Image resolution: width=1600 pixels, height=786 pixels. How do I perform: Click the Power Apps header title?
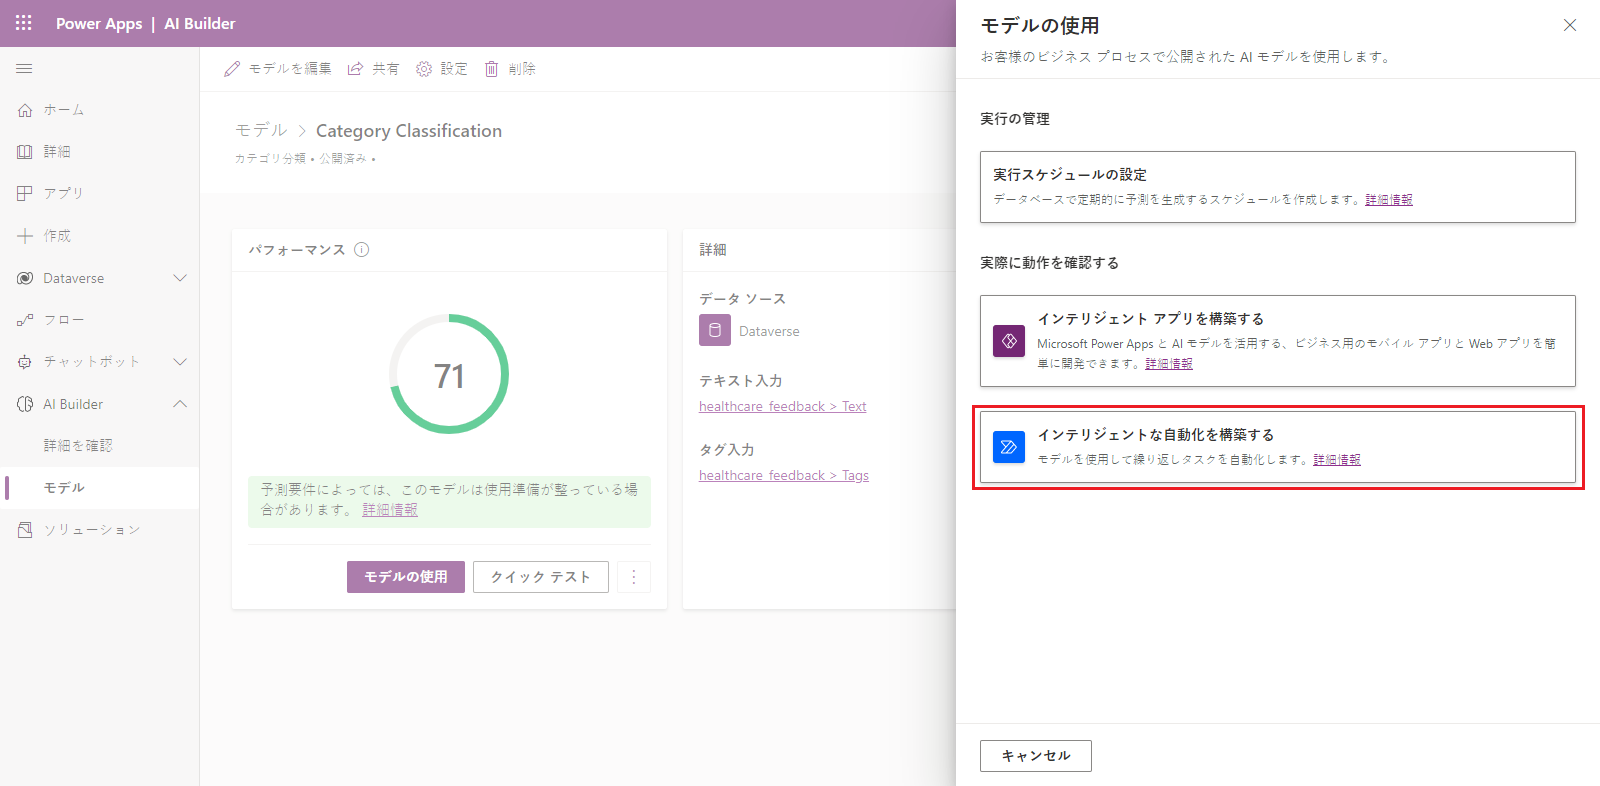tap(99, 24)
